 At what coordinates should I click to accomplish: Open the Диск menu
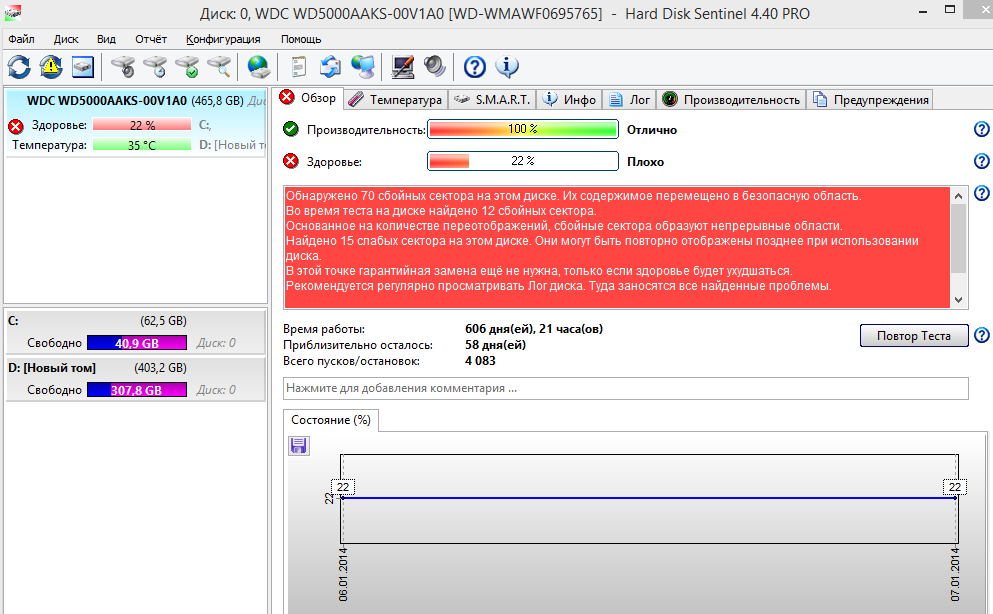pos(66,39)
